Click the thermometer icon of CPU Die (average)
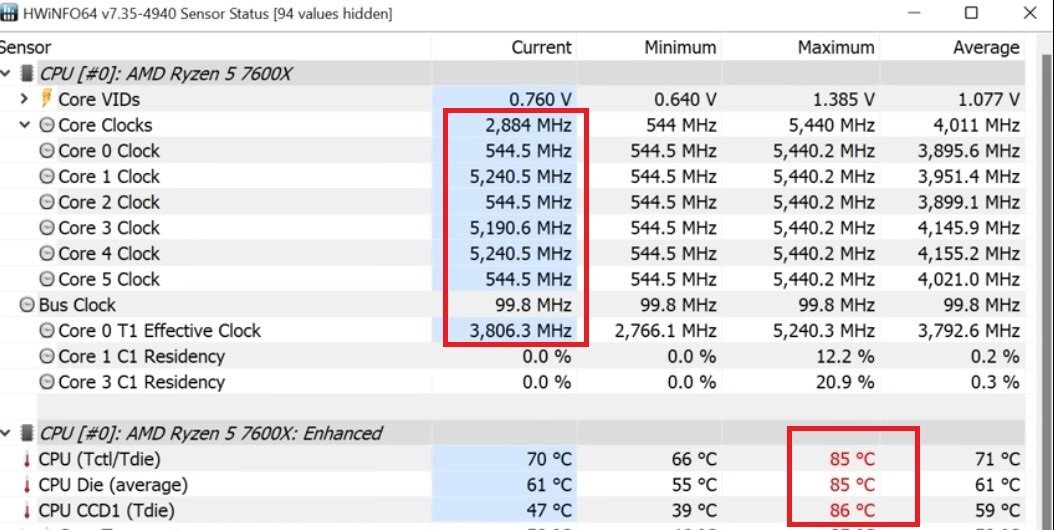Screen dimensions: 1054x530 tap(27, 485)
